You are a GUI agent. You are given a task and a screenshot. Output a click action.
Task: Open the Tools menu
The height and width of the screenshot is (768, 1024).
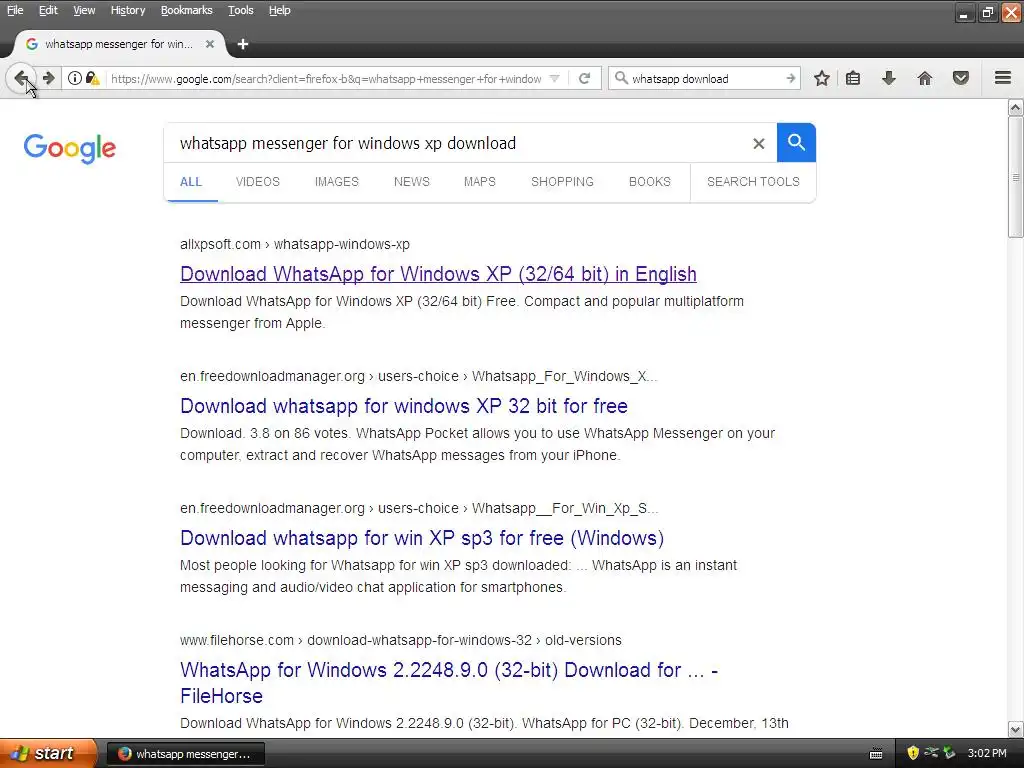pos(240,10)
